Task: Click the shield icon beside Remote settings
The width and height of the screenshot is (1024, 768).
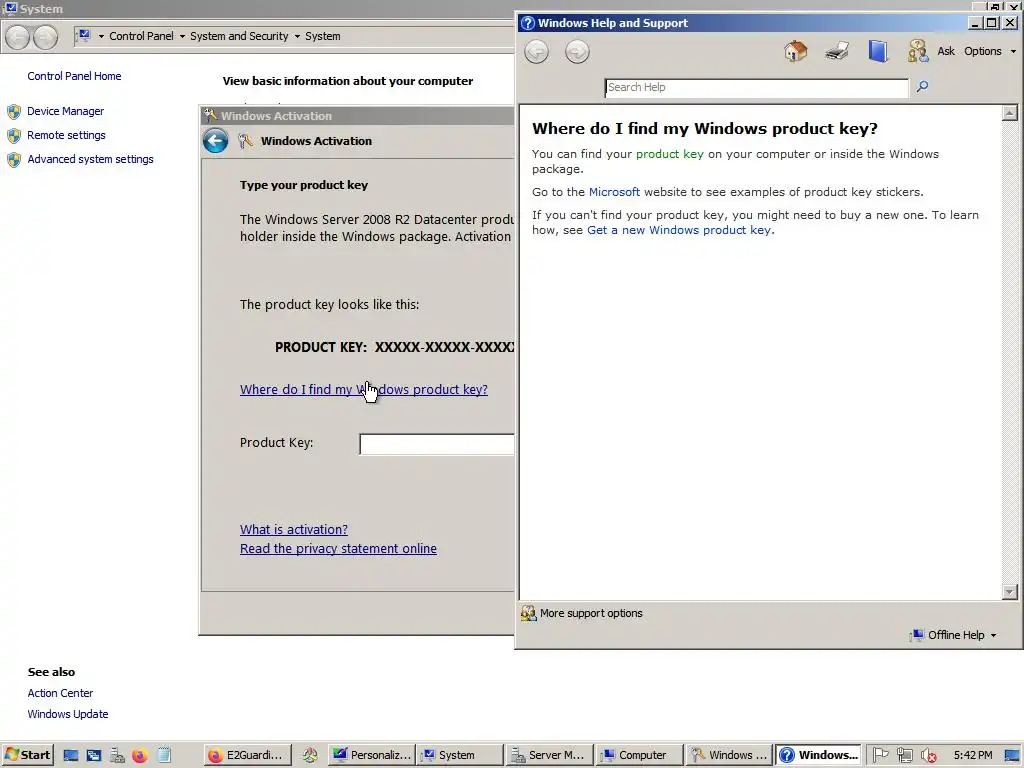Action: 14,136
